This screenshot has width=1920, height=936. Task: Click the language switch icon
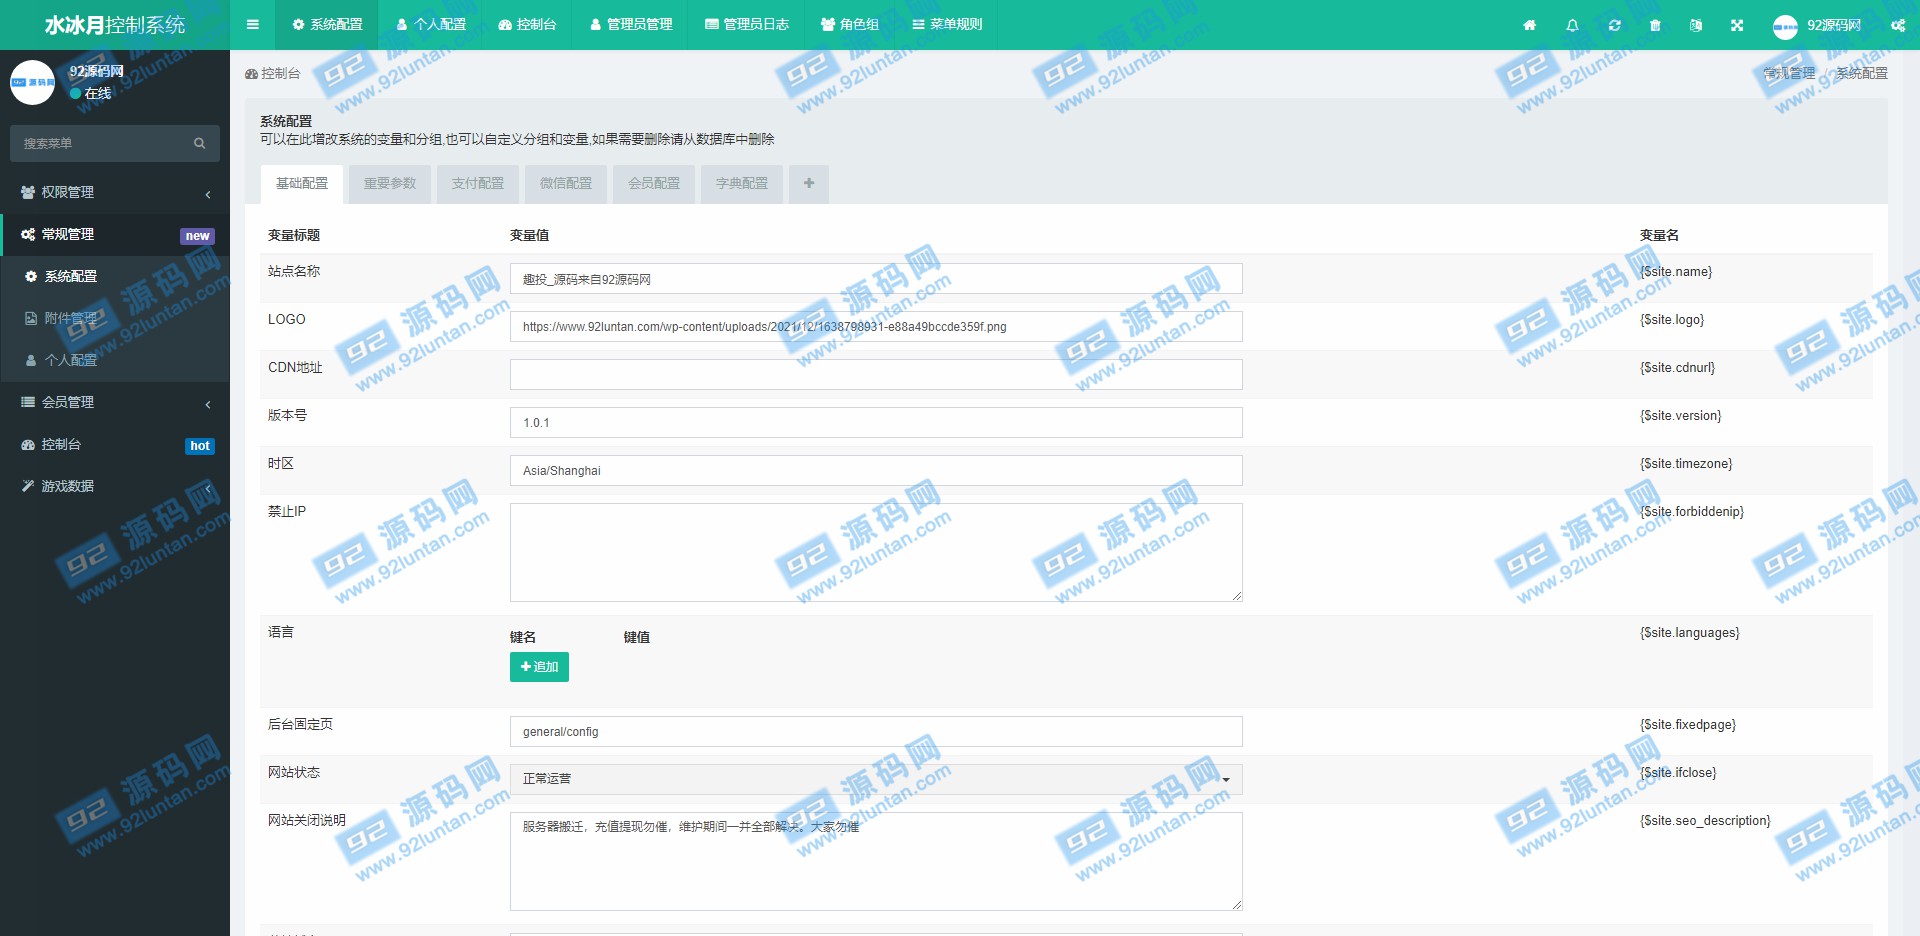[1696, 25]
